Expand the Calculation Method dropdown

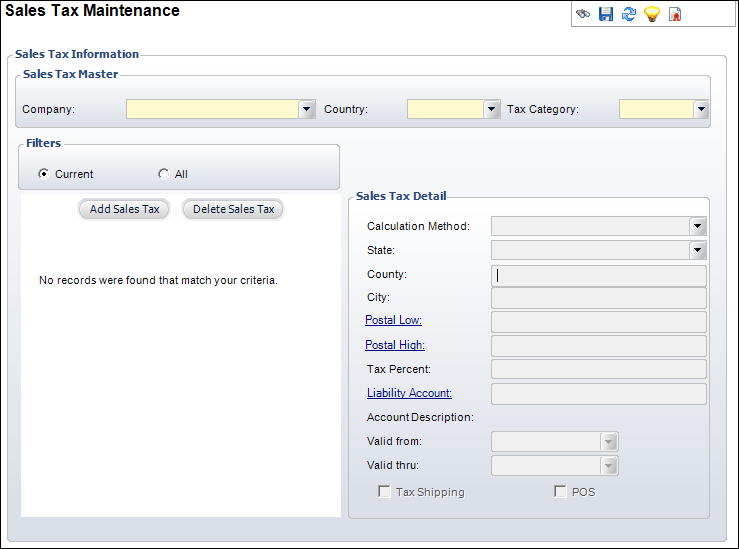tap(698, 226)
